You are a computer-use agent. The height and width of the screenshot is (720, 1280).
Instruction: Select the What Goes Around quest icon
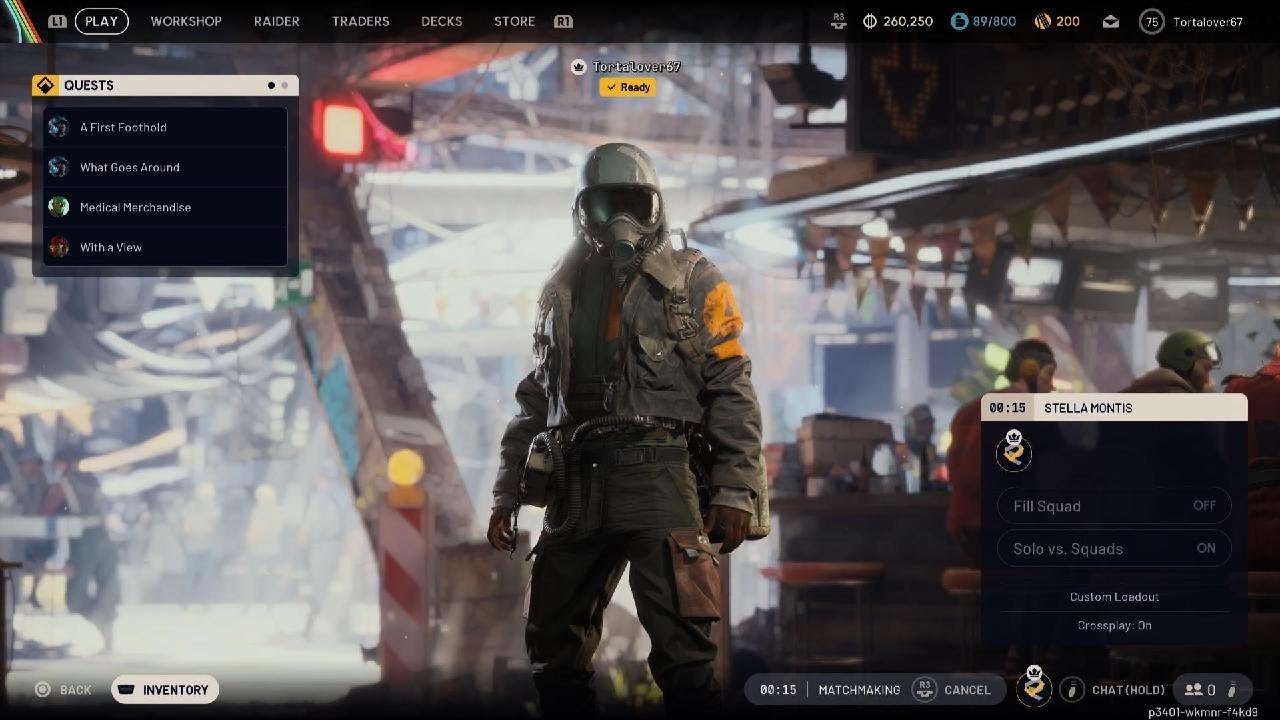[59, 167]
